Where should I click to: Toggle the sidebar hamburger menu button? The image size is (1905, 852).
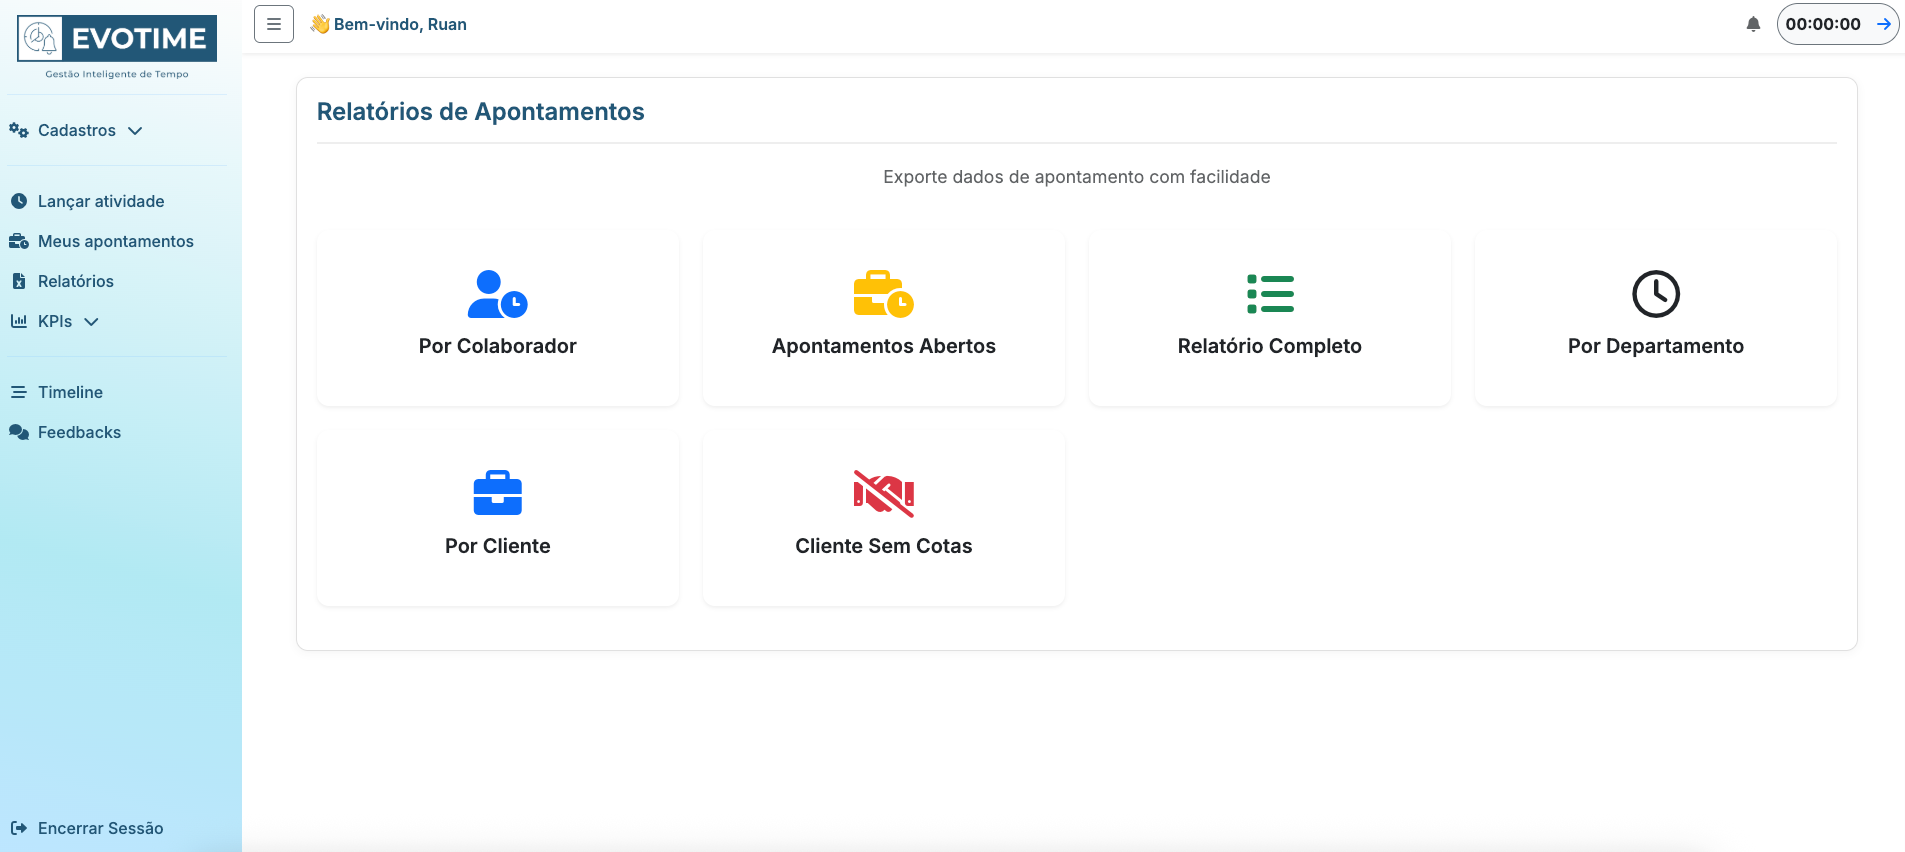tap(274, 24)
